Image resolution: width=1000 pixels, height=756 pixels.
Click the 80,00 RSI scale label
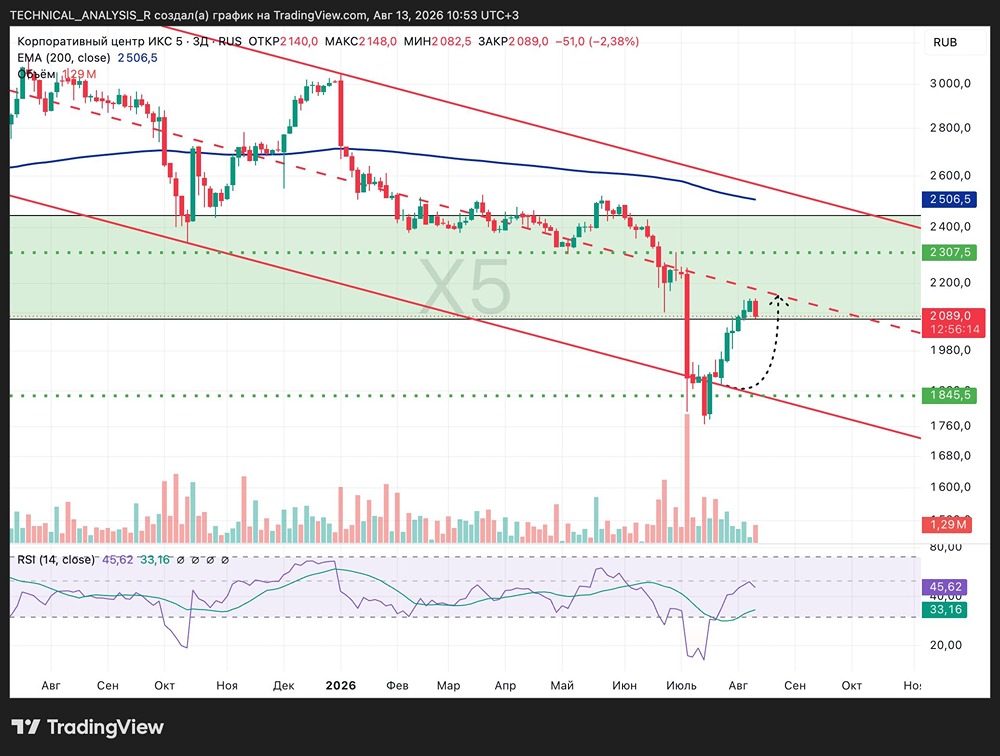pyautogui.click(x=946, y=547)
